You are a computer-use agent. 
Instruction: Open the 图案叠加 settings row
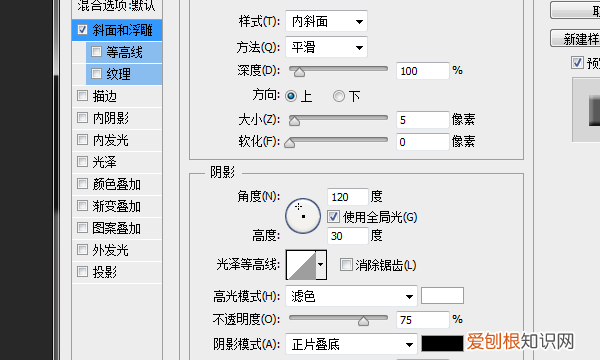[x=117, y=228]
